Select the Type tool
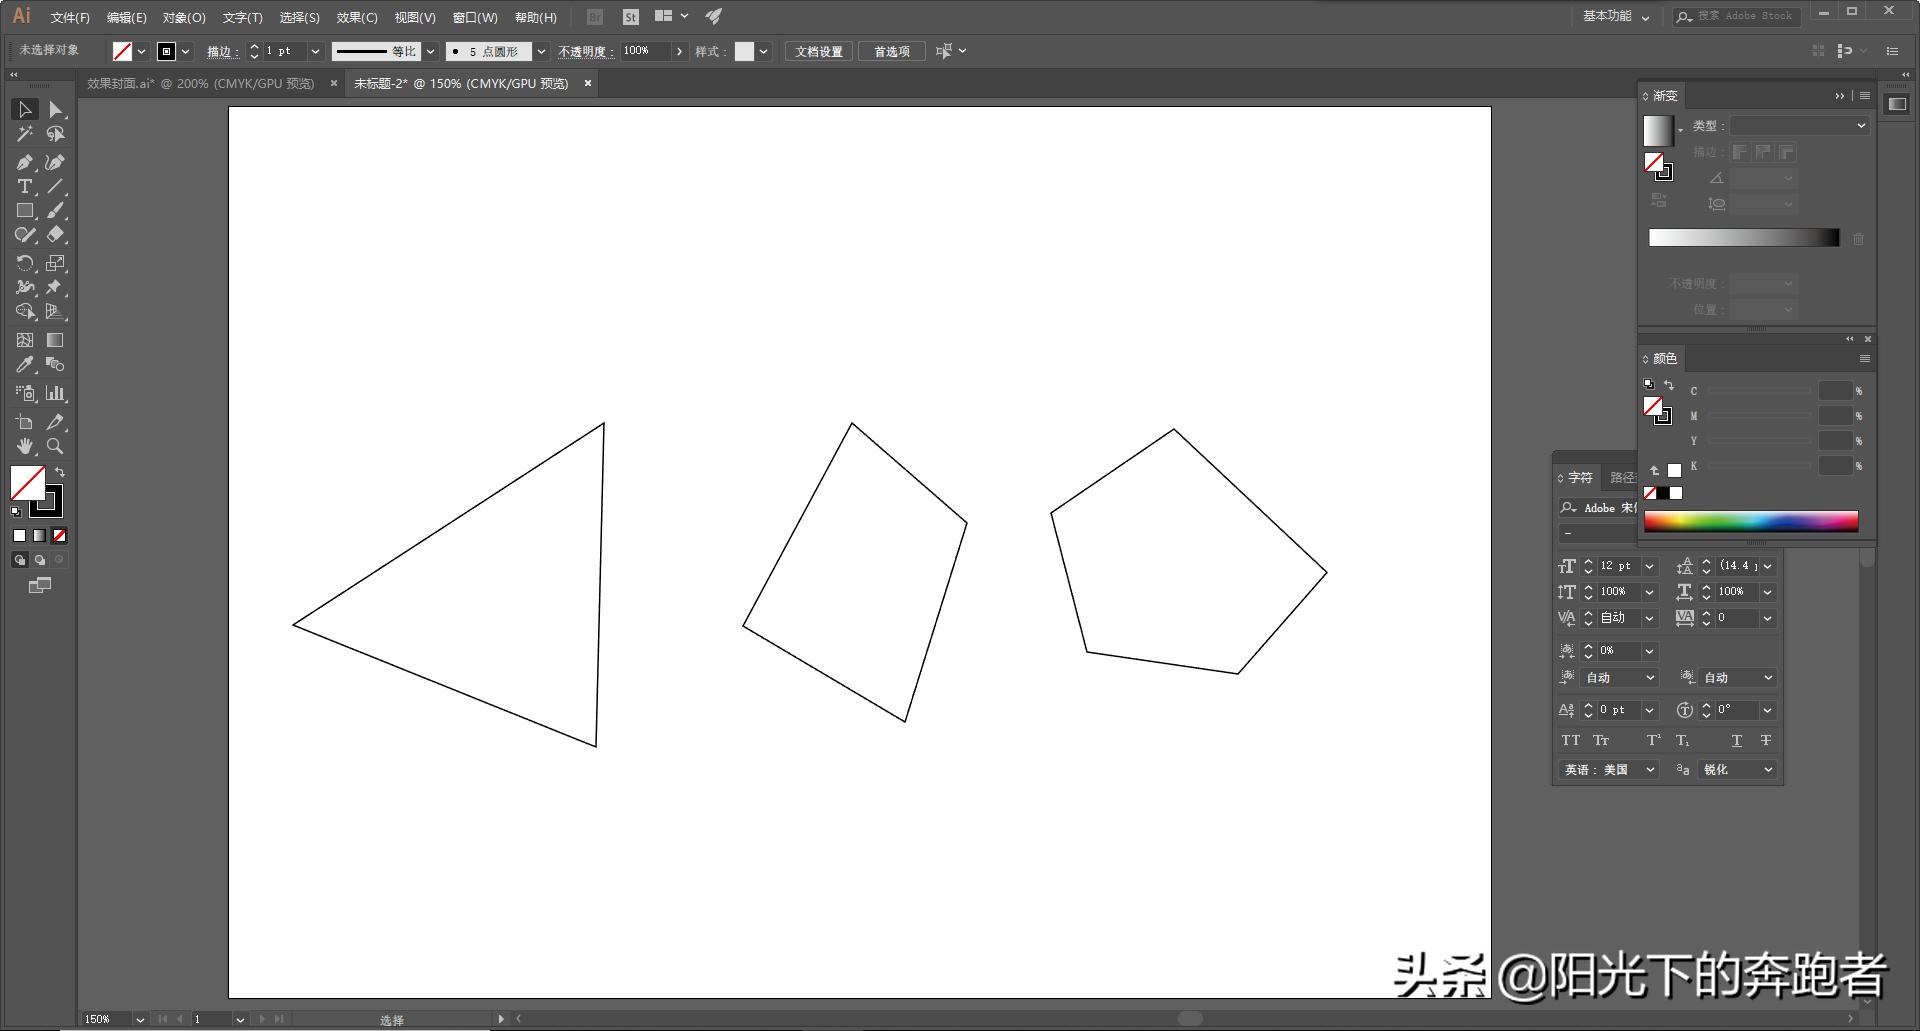Image resolution: width=1920 pixels, height=1031 pixels. (x=25, y=186)
